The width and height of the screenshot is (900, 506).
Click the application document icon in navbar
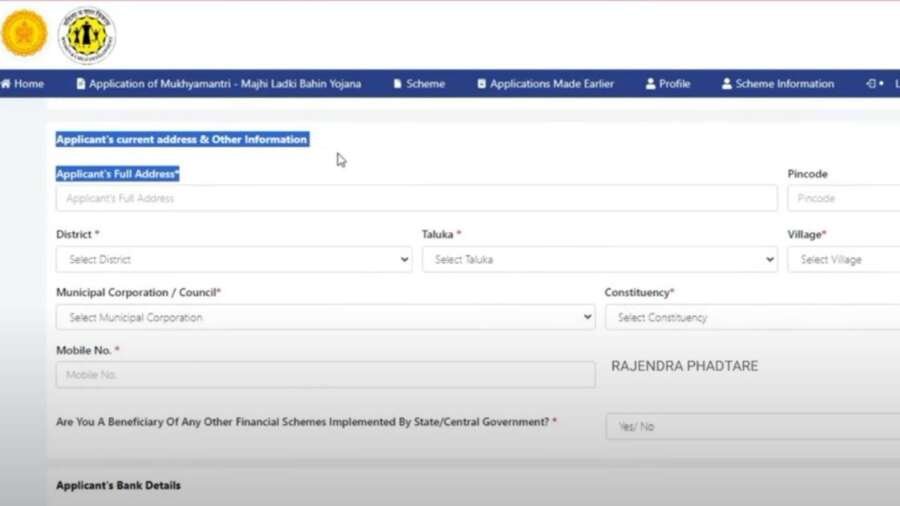(80, 84)
